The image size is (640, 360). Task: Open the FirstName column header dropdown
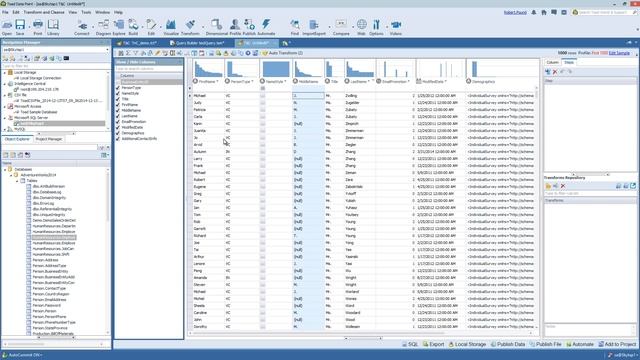click(x=217, y=82)
